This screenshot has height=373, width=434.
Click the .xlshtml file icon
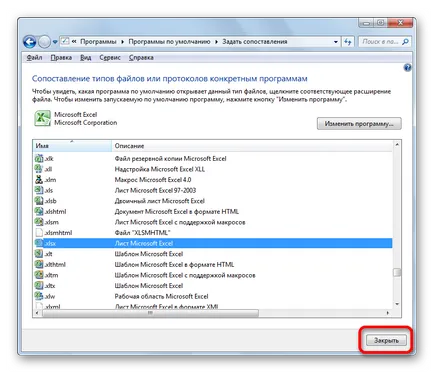click(39, 211)
